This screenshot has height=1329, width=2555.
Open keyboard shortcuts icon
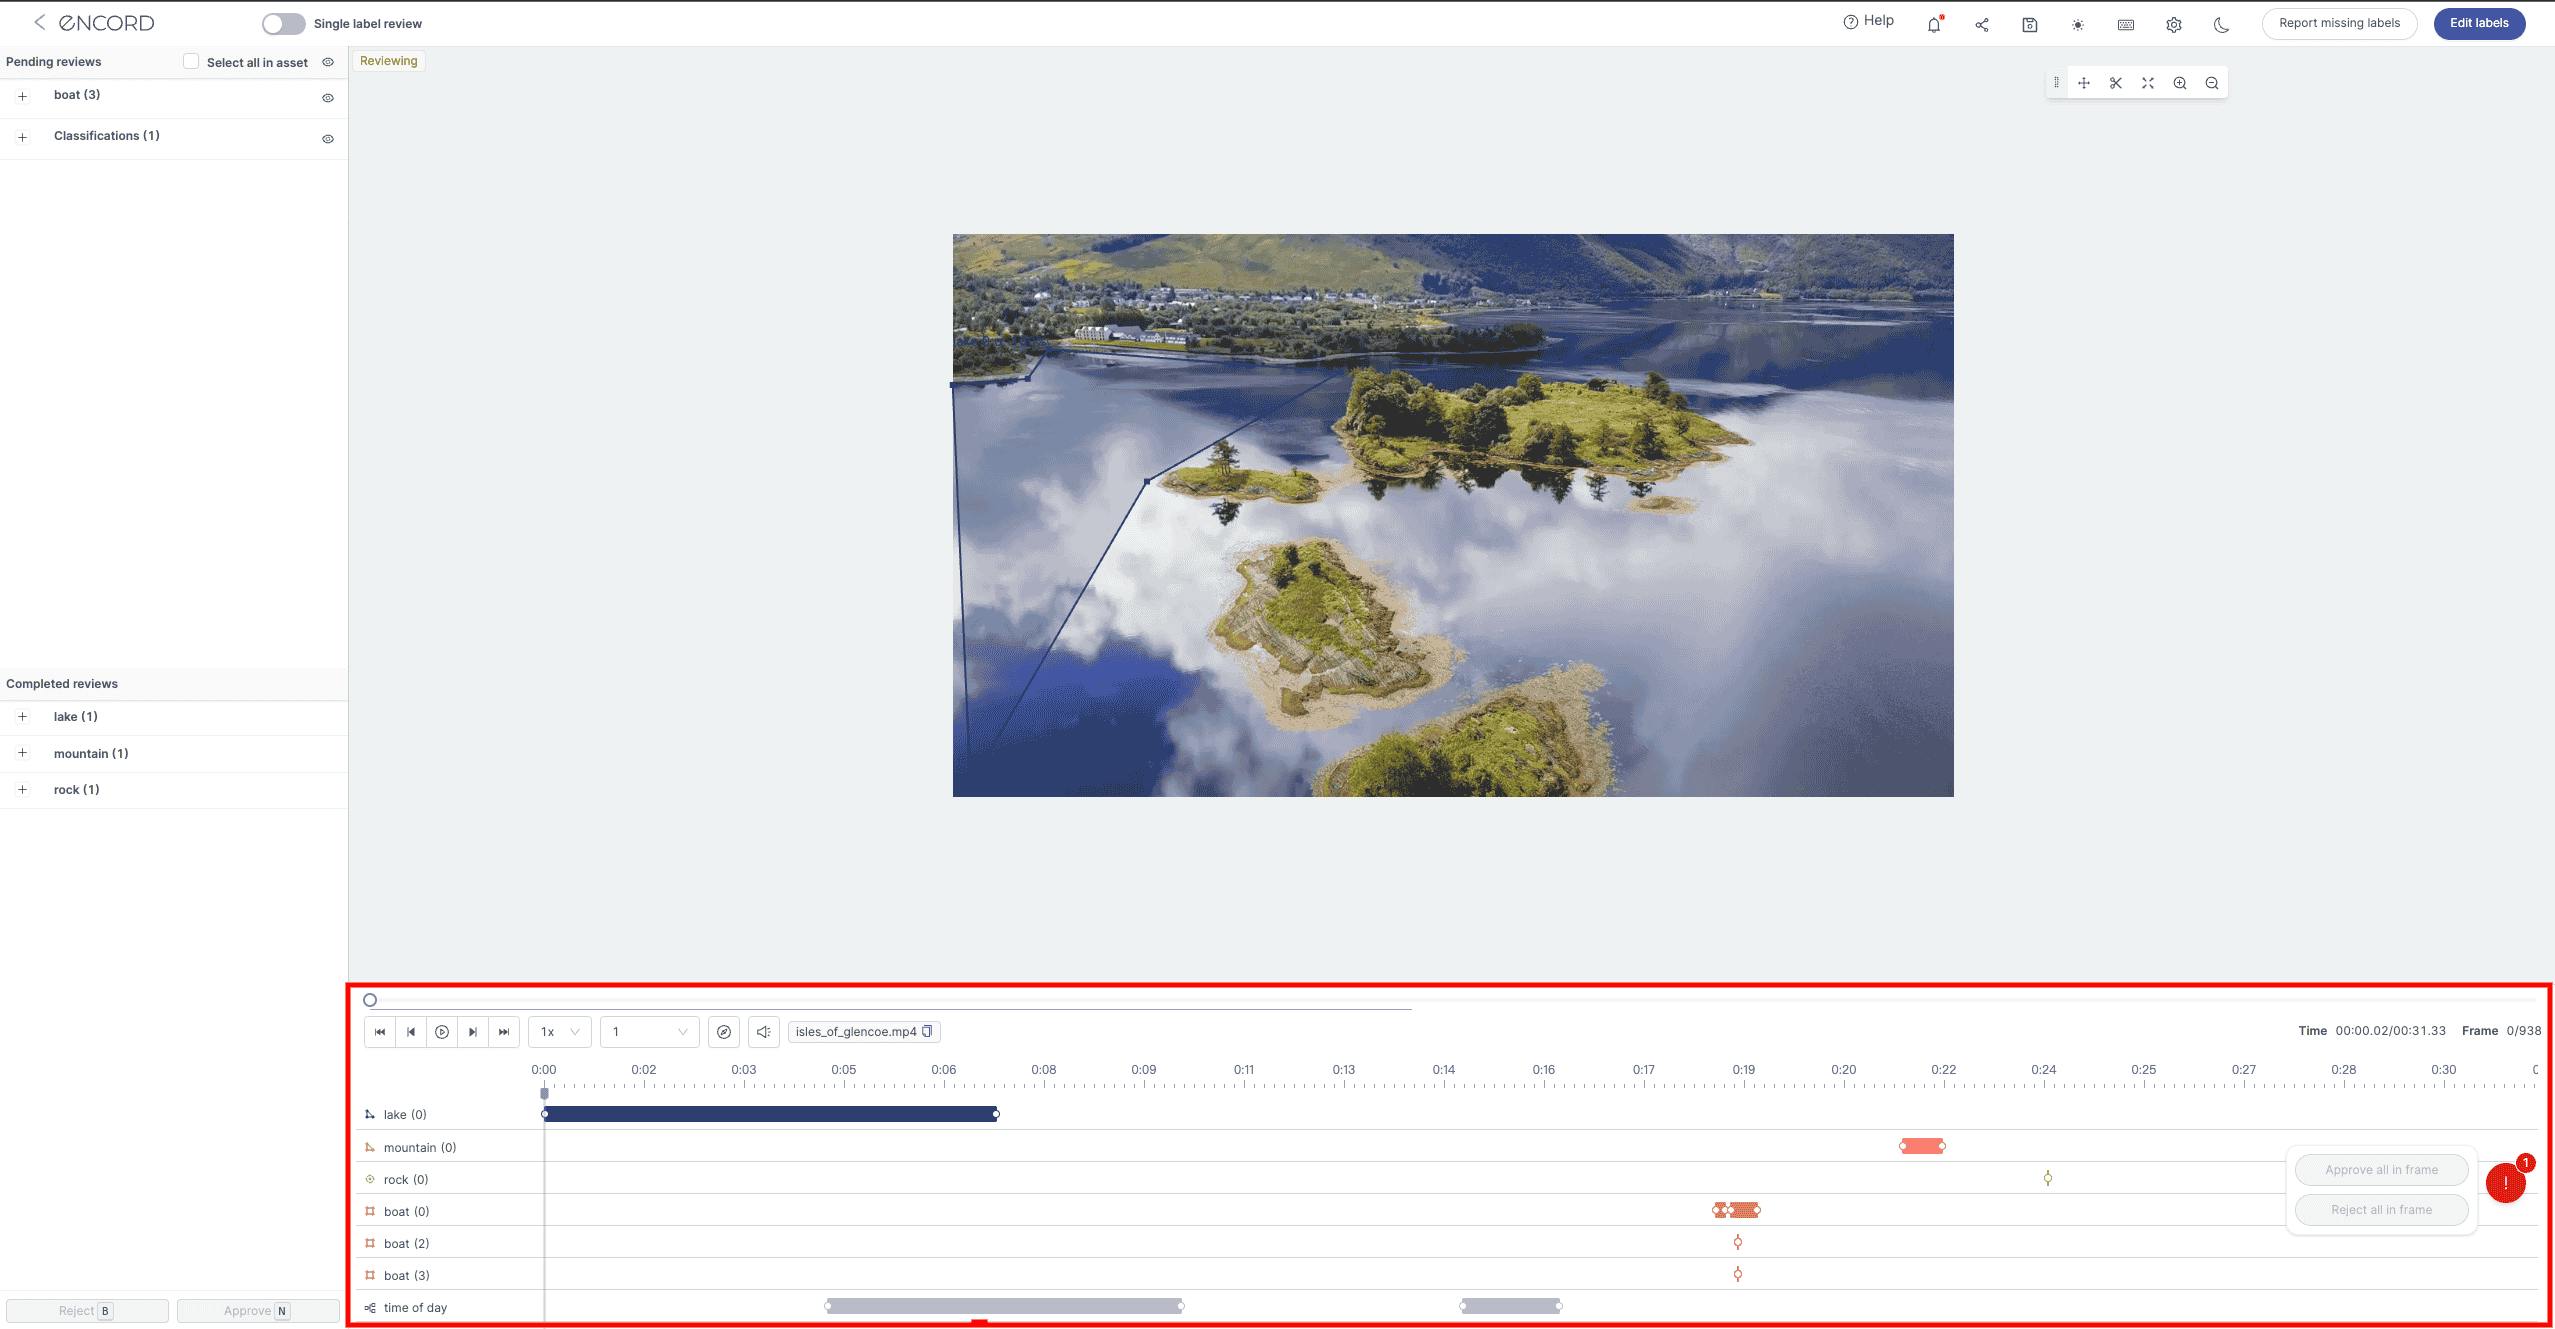2126,25
